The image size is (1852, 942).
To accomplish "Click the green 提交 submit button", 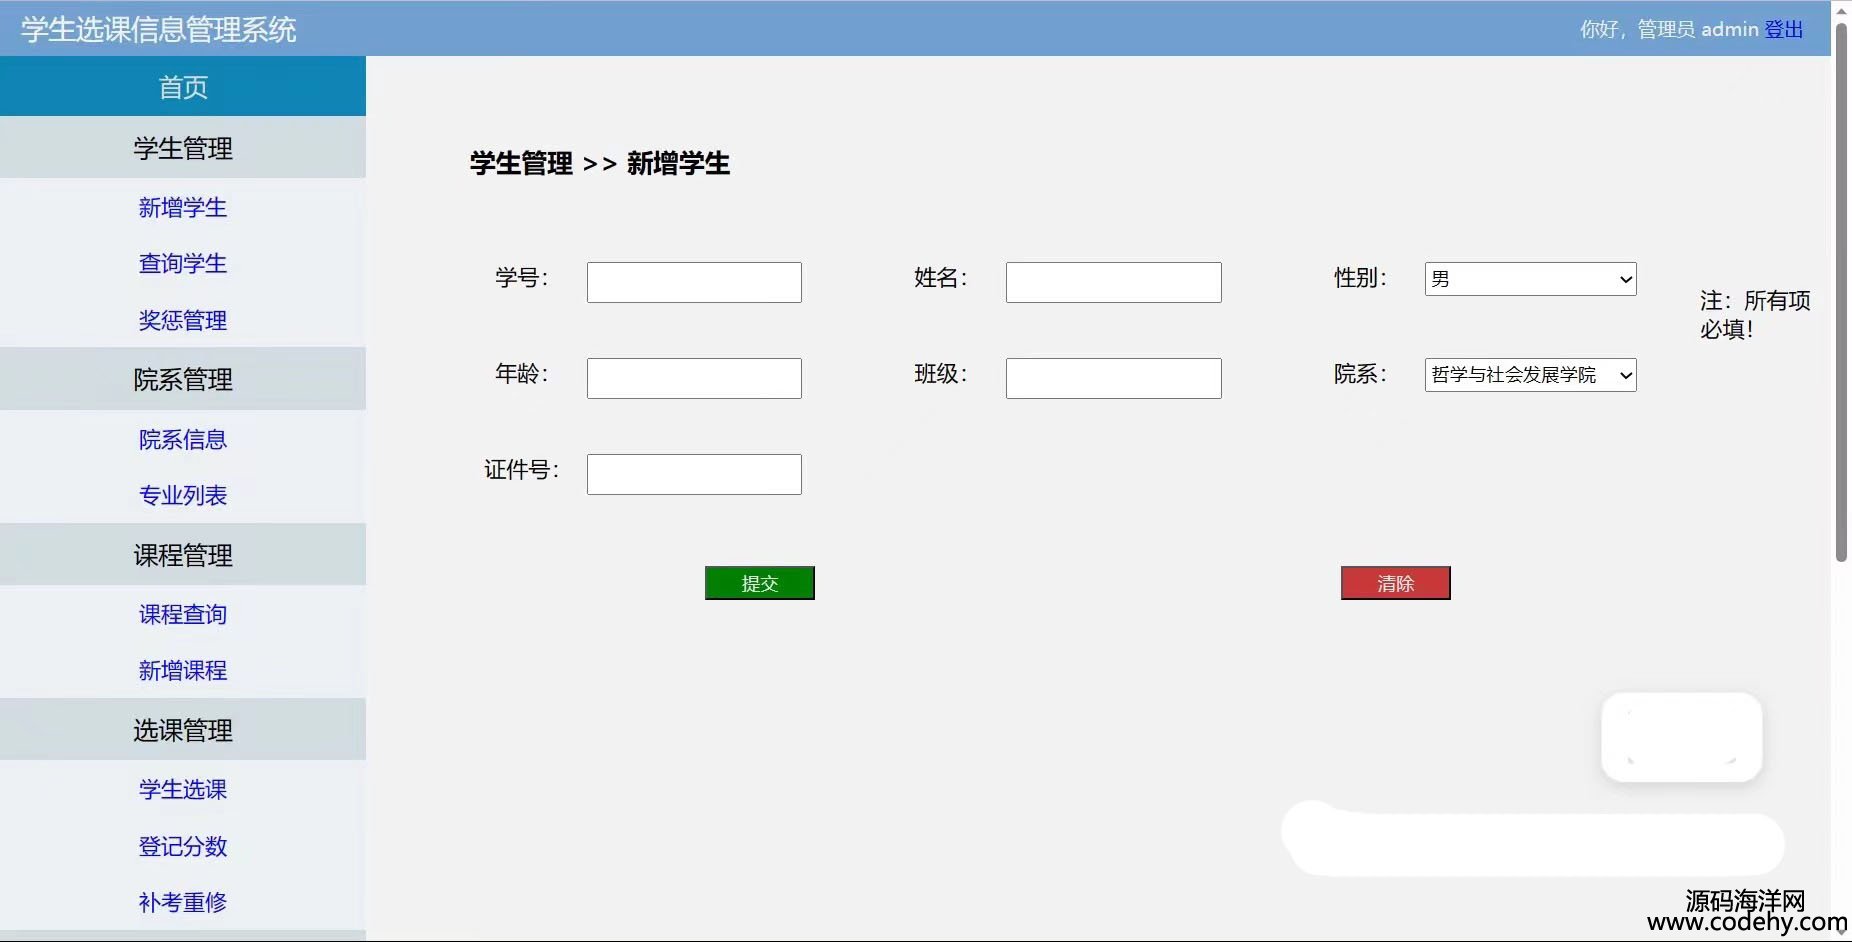I will click(x=759, y=583).
